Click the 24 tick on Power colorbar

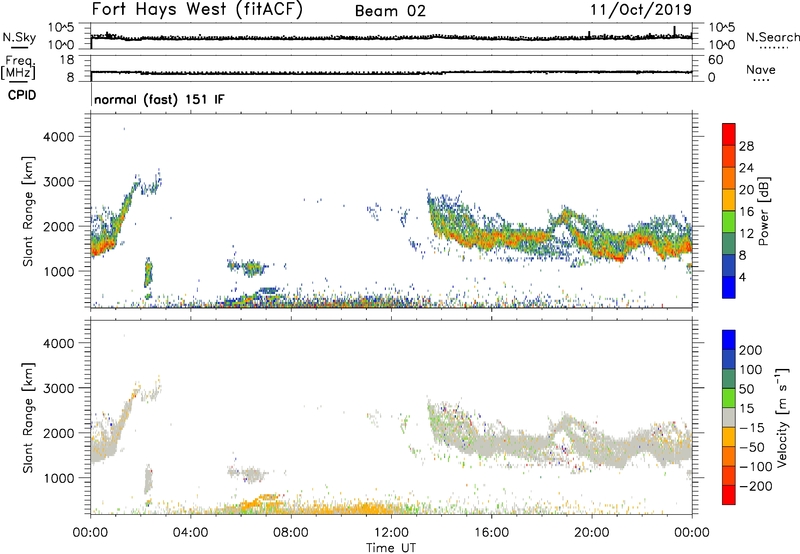coord(746,168)
